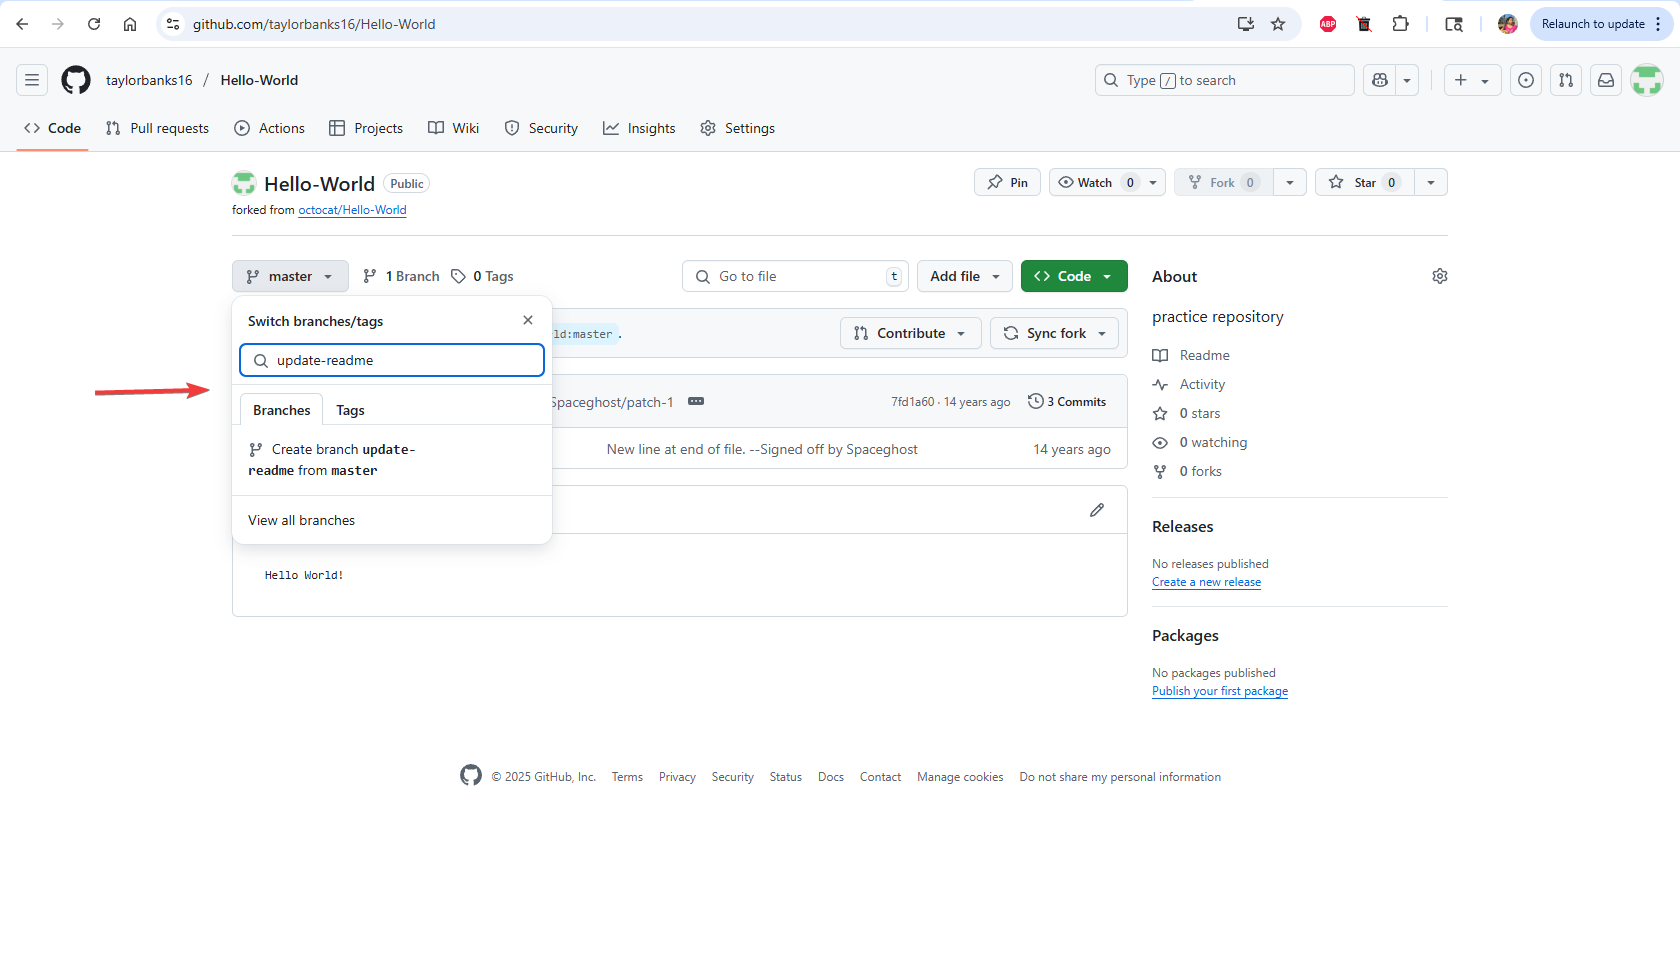Open Chrome profile avatar
The height and width of the screenshot is (961, 1680).
pos(1508,24)
